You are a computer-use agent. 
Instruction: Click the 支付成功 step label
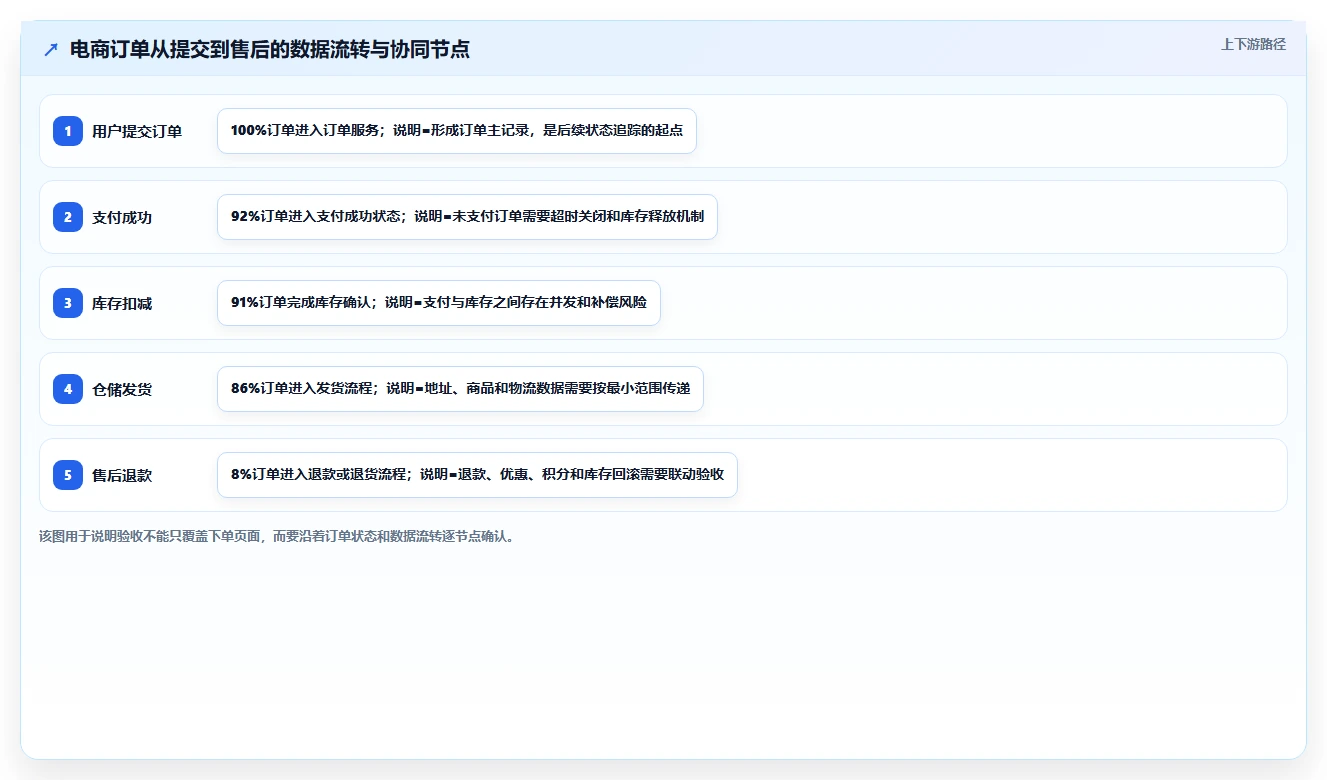tap(122, 217)
